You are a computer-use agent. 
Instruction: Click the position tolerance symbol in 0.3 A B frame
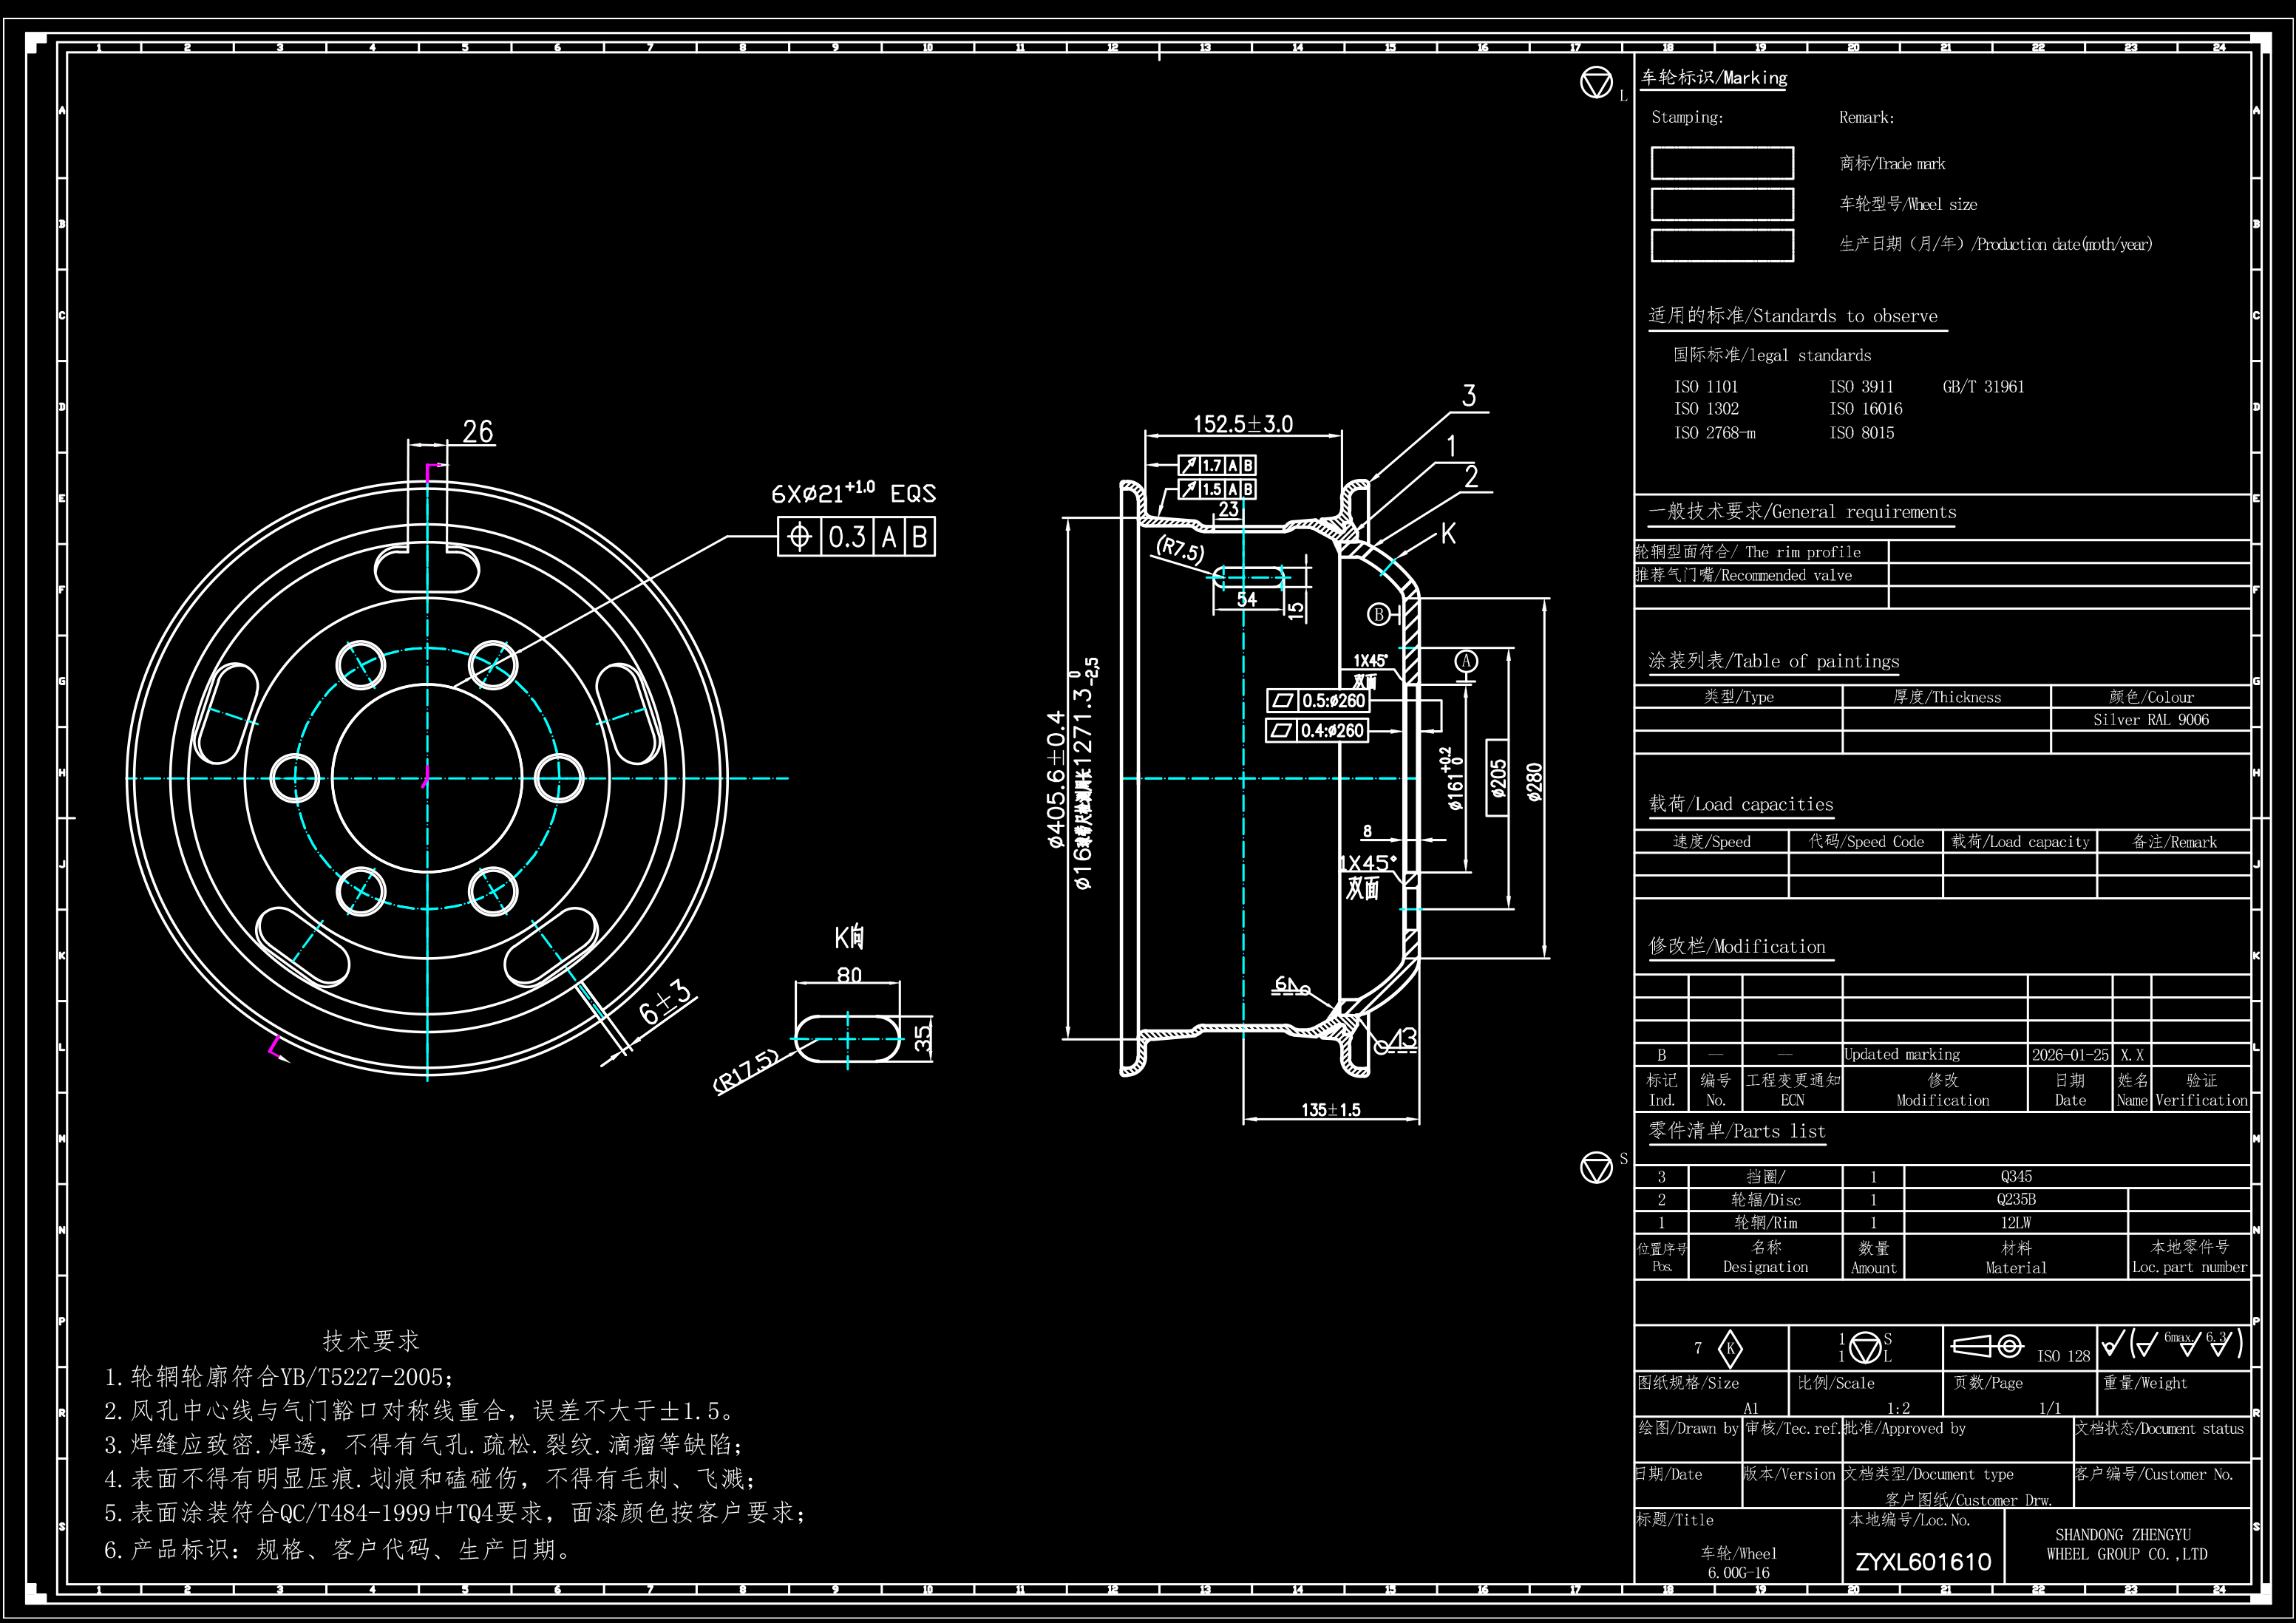click(x=799, y=537)
